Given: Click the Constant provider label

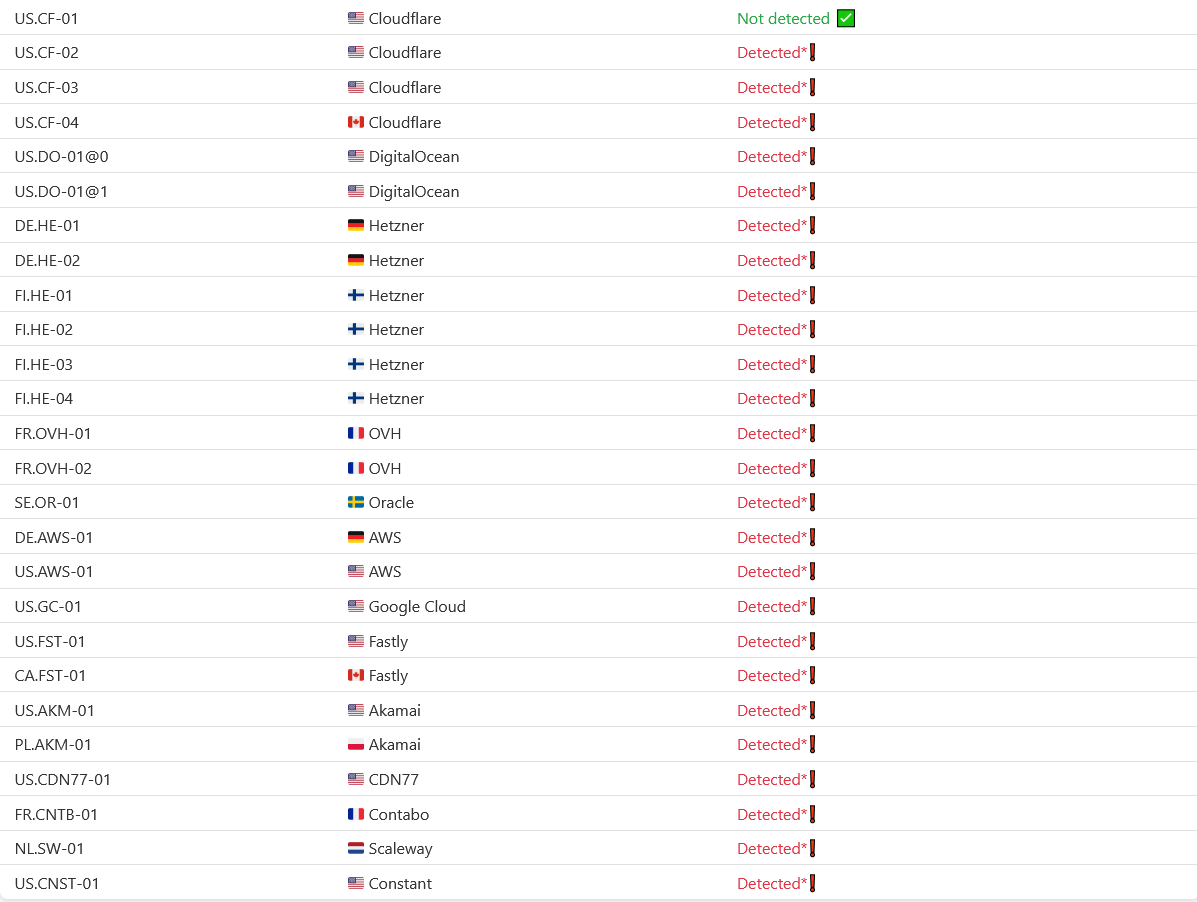Looking at the screenshot, I should (400, 883).
